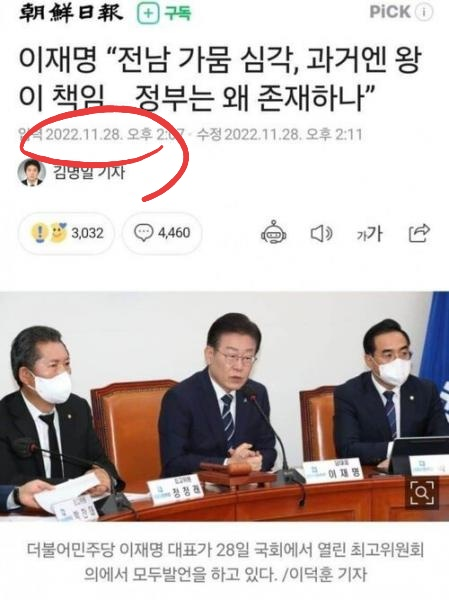Open the 4,460 comments count

(174, 233)
